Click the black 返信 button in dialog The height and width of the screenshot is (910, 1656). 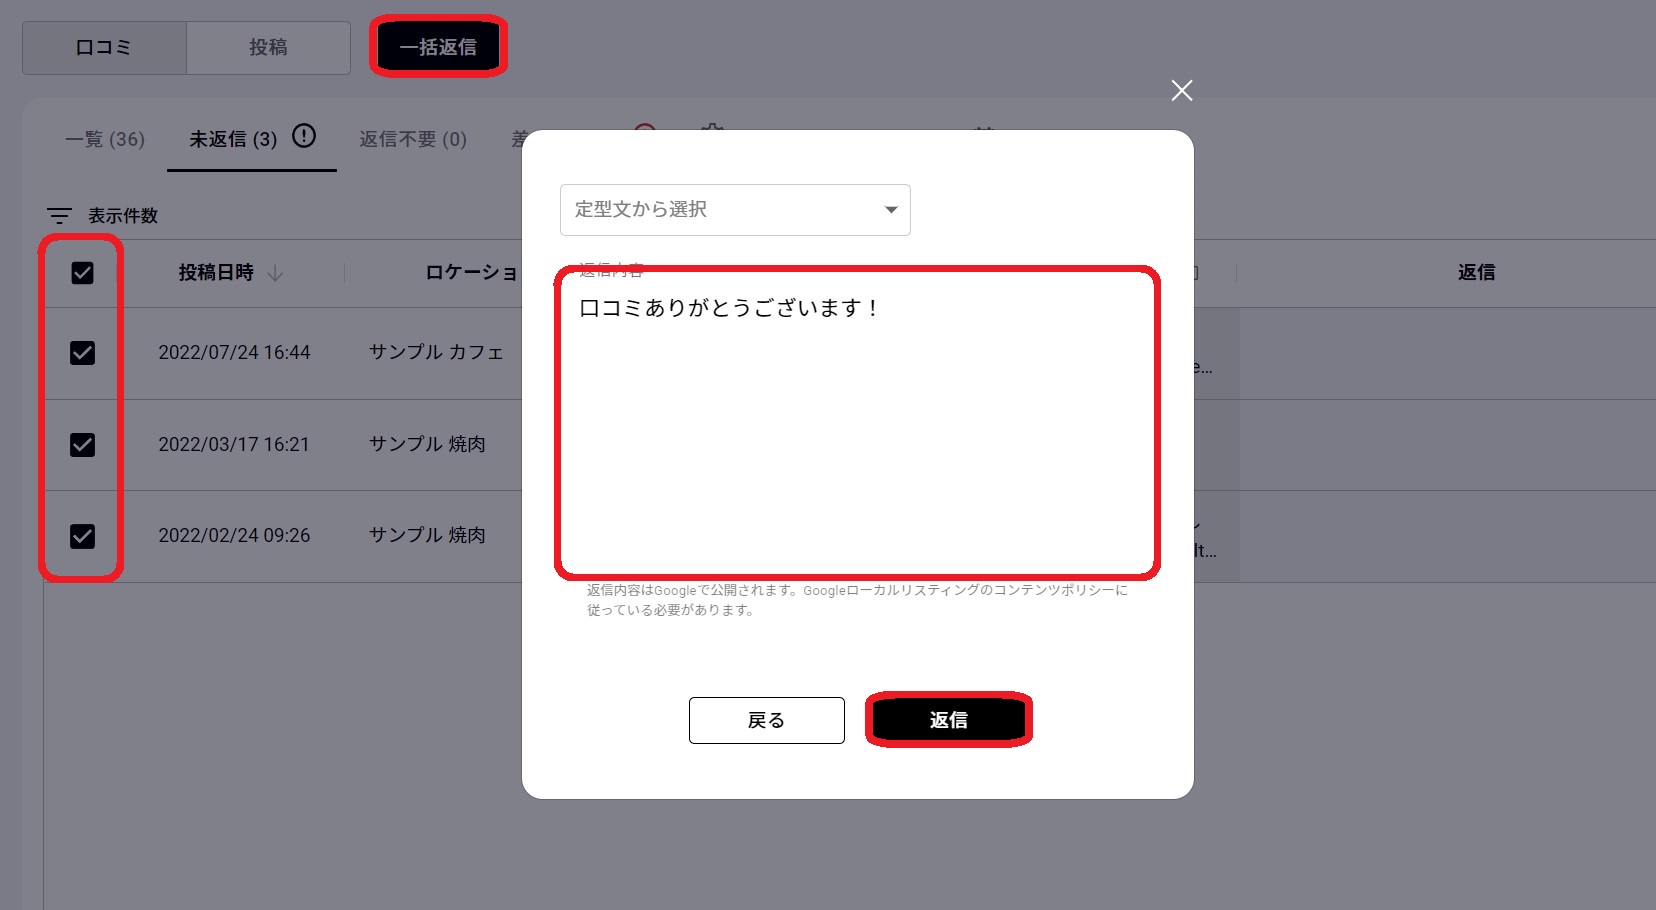(948, 720)
